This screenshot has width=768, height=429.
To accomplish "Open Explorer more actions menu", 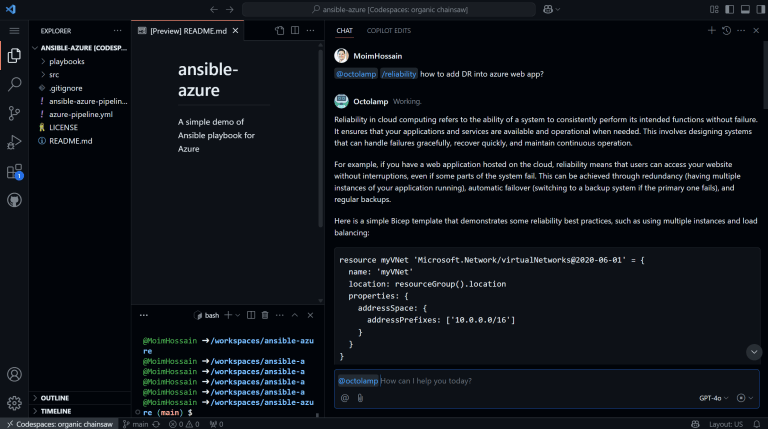I will pos(118,31).
